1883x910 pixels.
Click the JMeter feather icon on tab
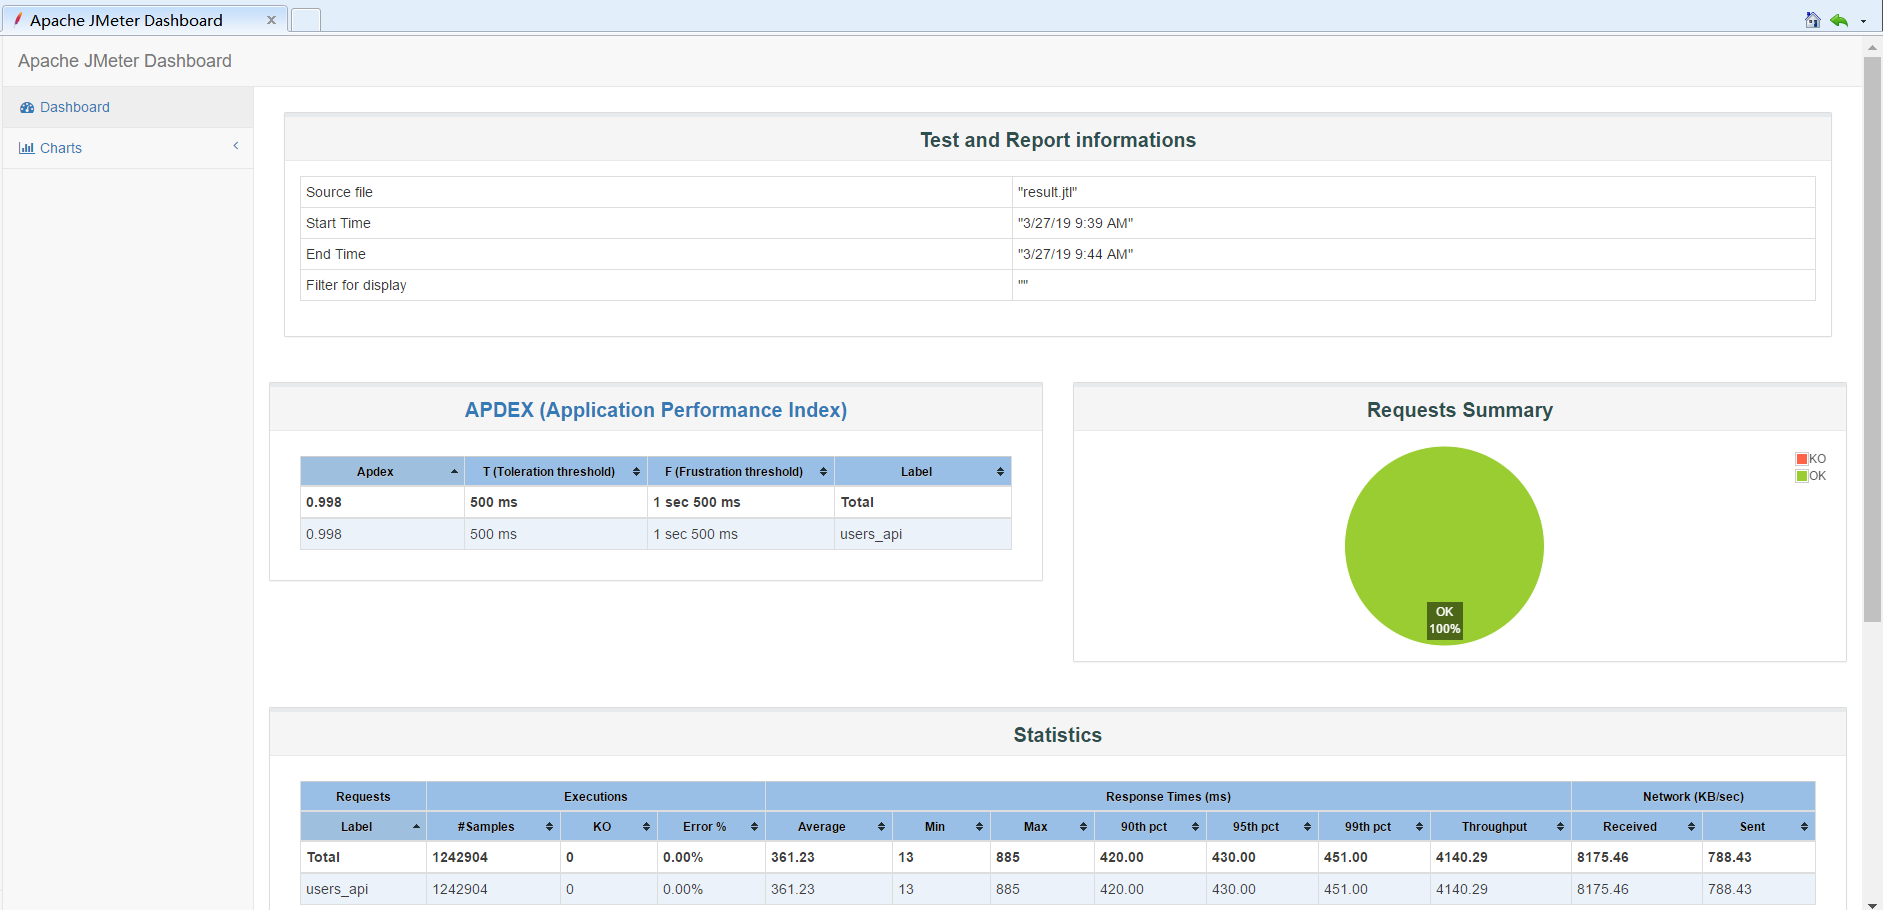point(18,19)
